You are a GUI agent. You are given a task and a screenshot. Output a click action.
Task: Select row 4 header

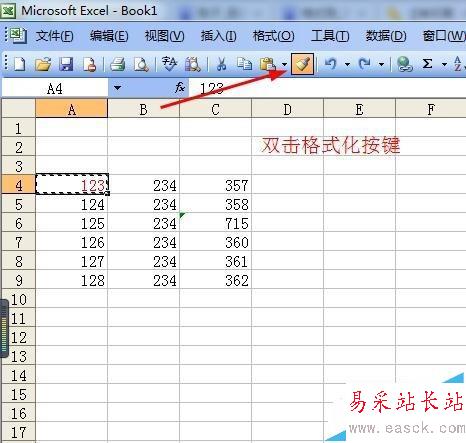19,185
